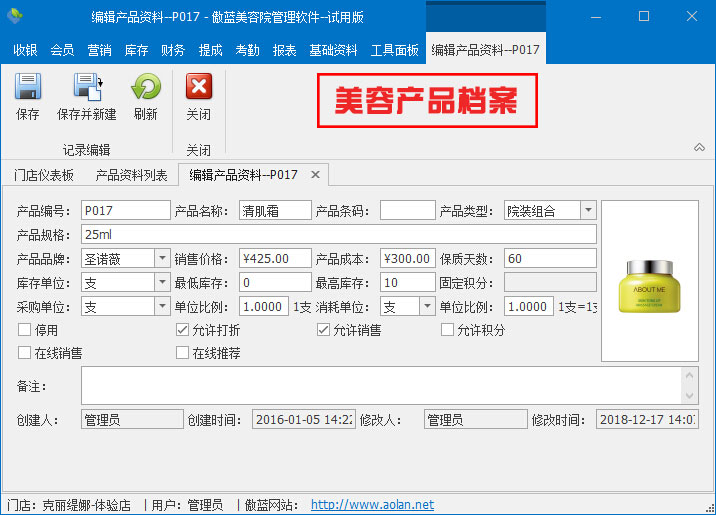Toggle the 允许打折 checkbox
Screen dimensions: 716x515
point(182,330)
